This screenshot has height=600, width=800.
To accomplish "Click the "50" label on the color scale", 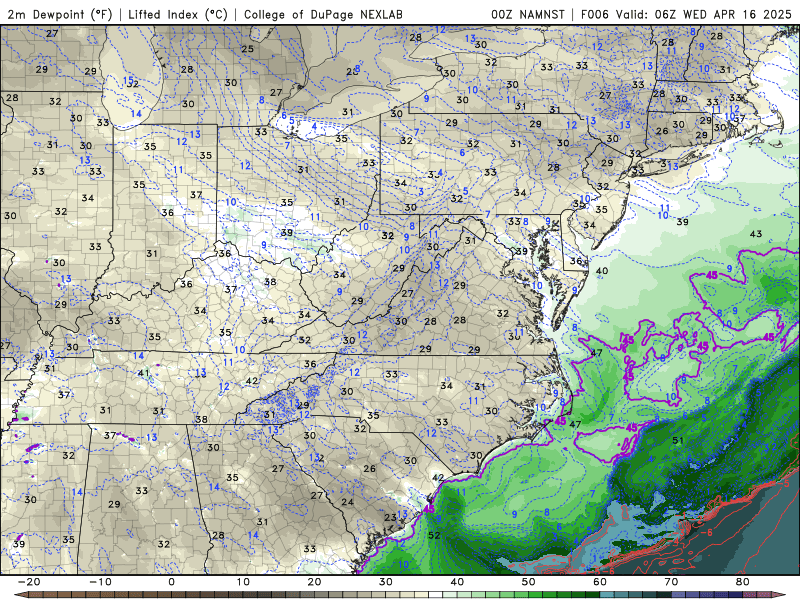I will point(529,582).
